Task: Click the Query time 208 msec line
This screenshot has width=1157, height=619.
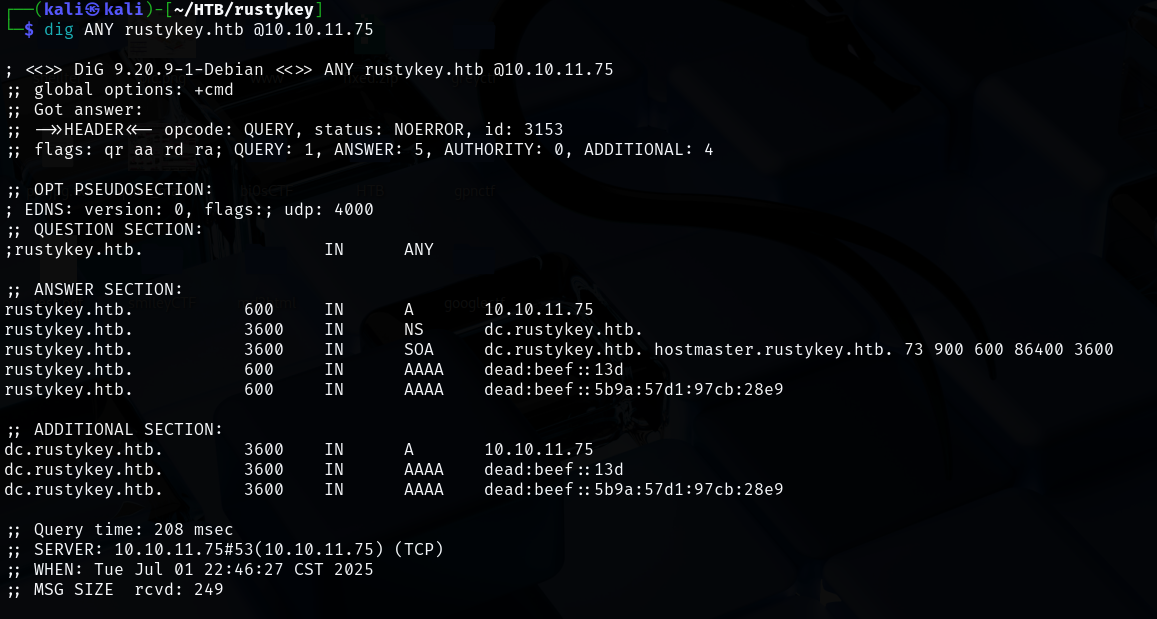Action: (128, 530)
